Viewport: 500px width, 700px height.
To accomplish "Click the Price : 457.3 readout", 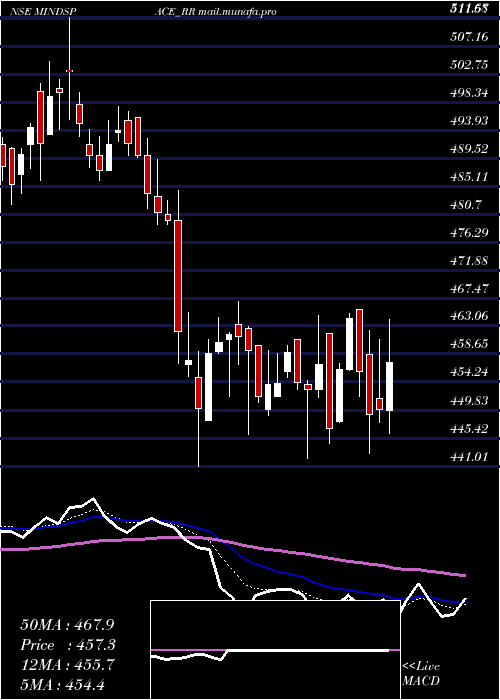I will tap(68, 645).
